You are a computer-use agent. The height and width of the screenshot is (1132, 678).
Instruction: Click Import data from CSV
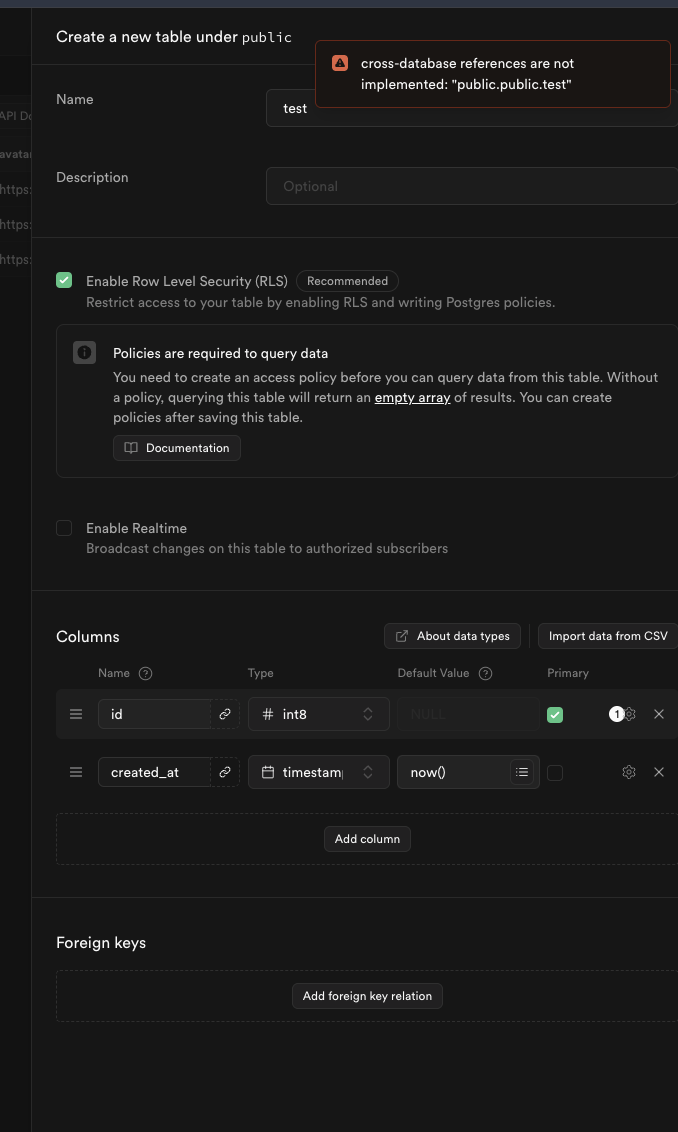pyautogui.click(x=607, y=636)
